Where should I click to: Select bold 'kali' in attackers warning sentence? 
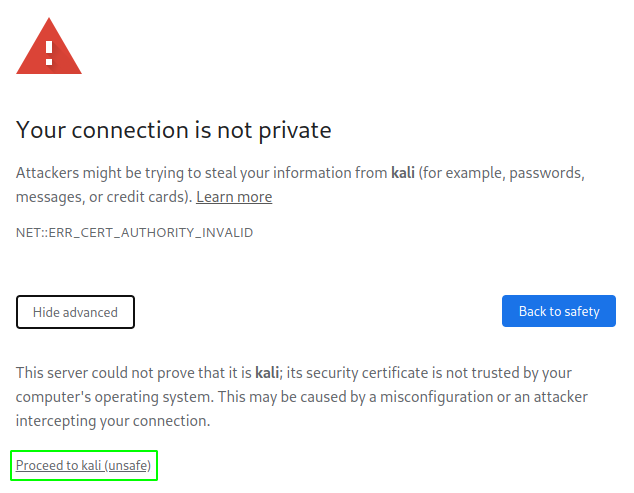403,173
